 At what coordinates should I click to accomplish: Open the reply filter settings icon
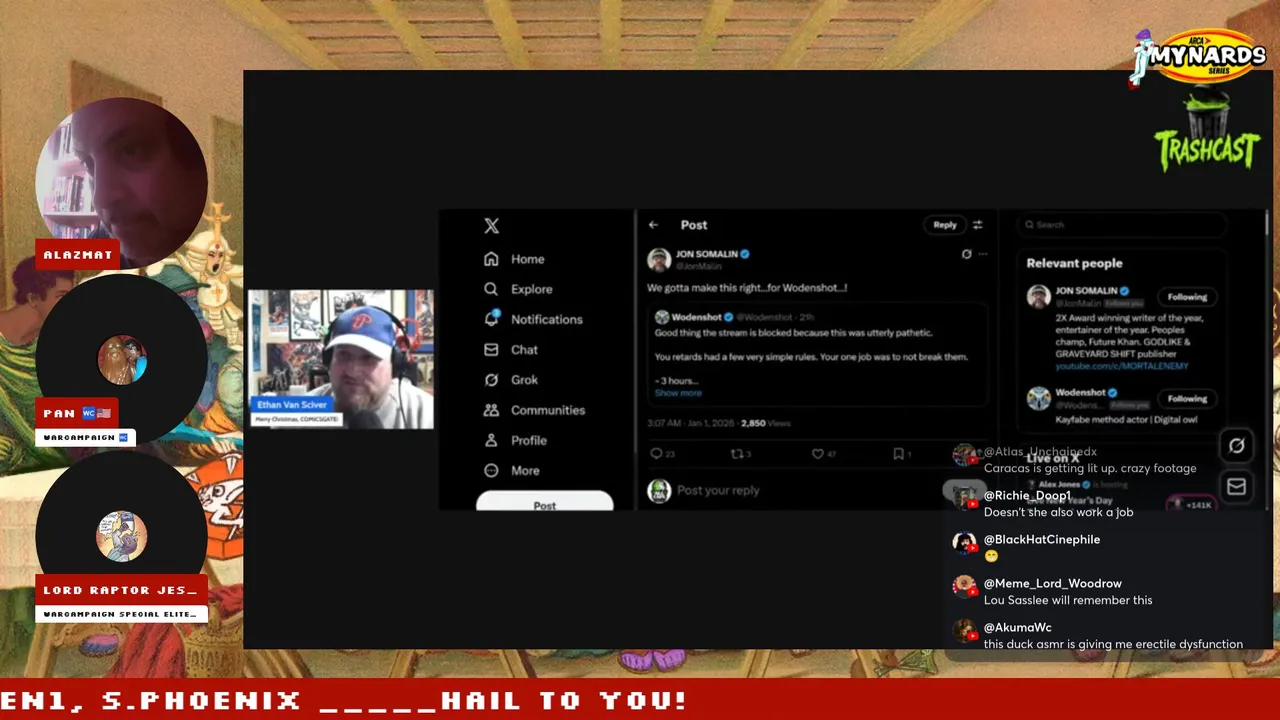click(978, 225)
